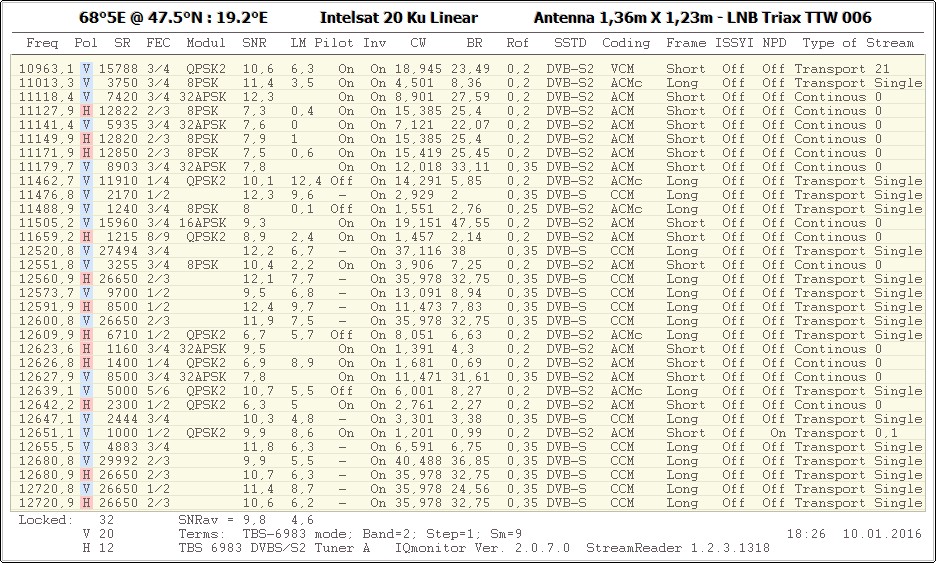Click the Inv column header

(x=375, y=43)
